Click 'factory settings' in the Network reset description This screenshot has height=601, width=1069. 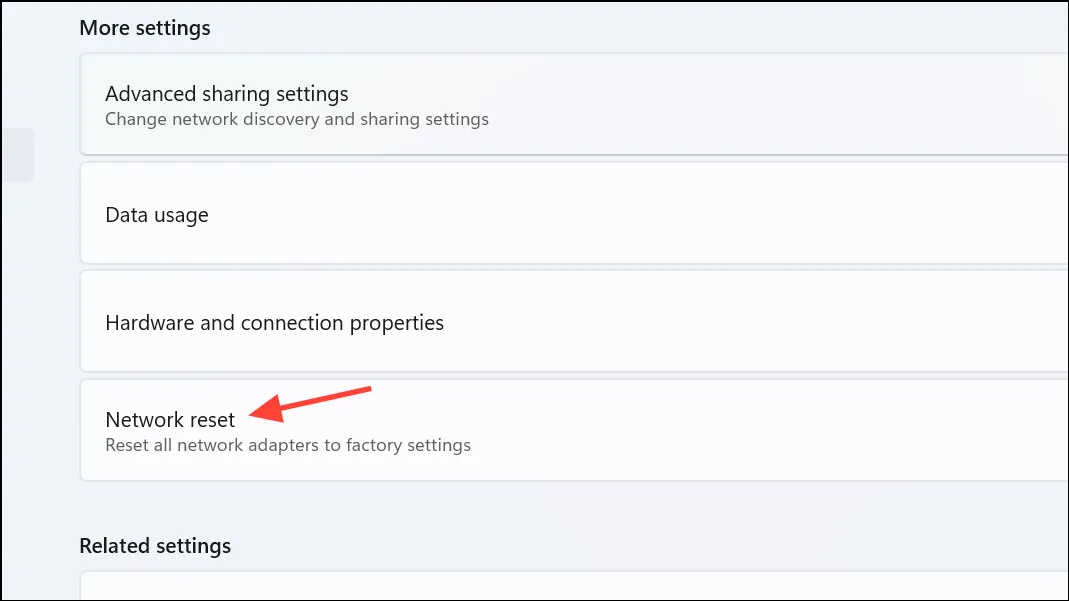(408, 445)
